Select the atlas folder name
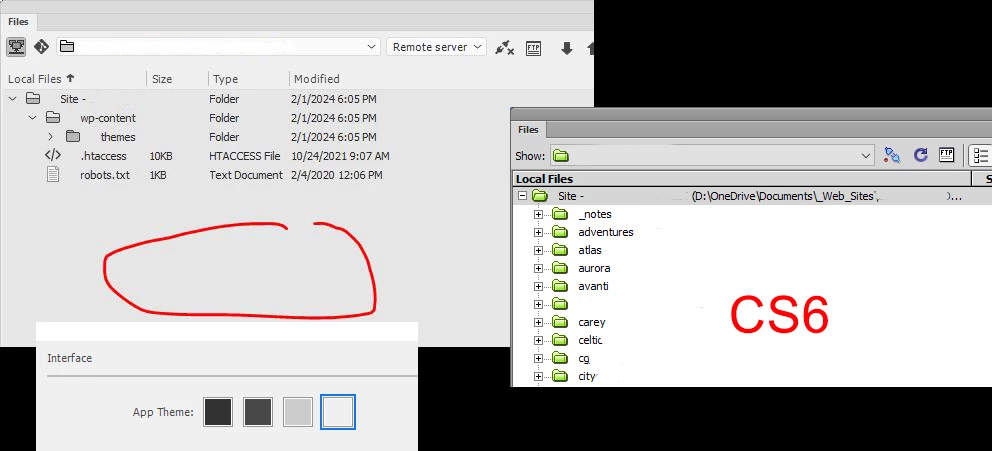This screenshot has height=451, width=992. pyautogui.click(x=590, y=250)
